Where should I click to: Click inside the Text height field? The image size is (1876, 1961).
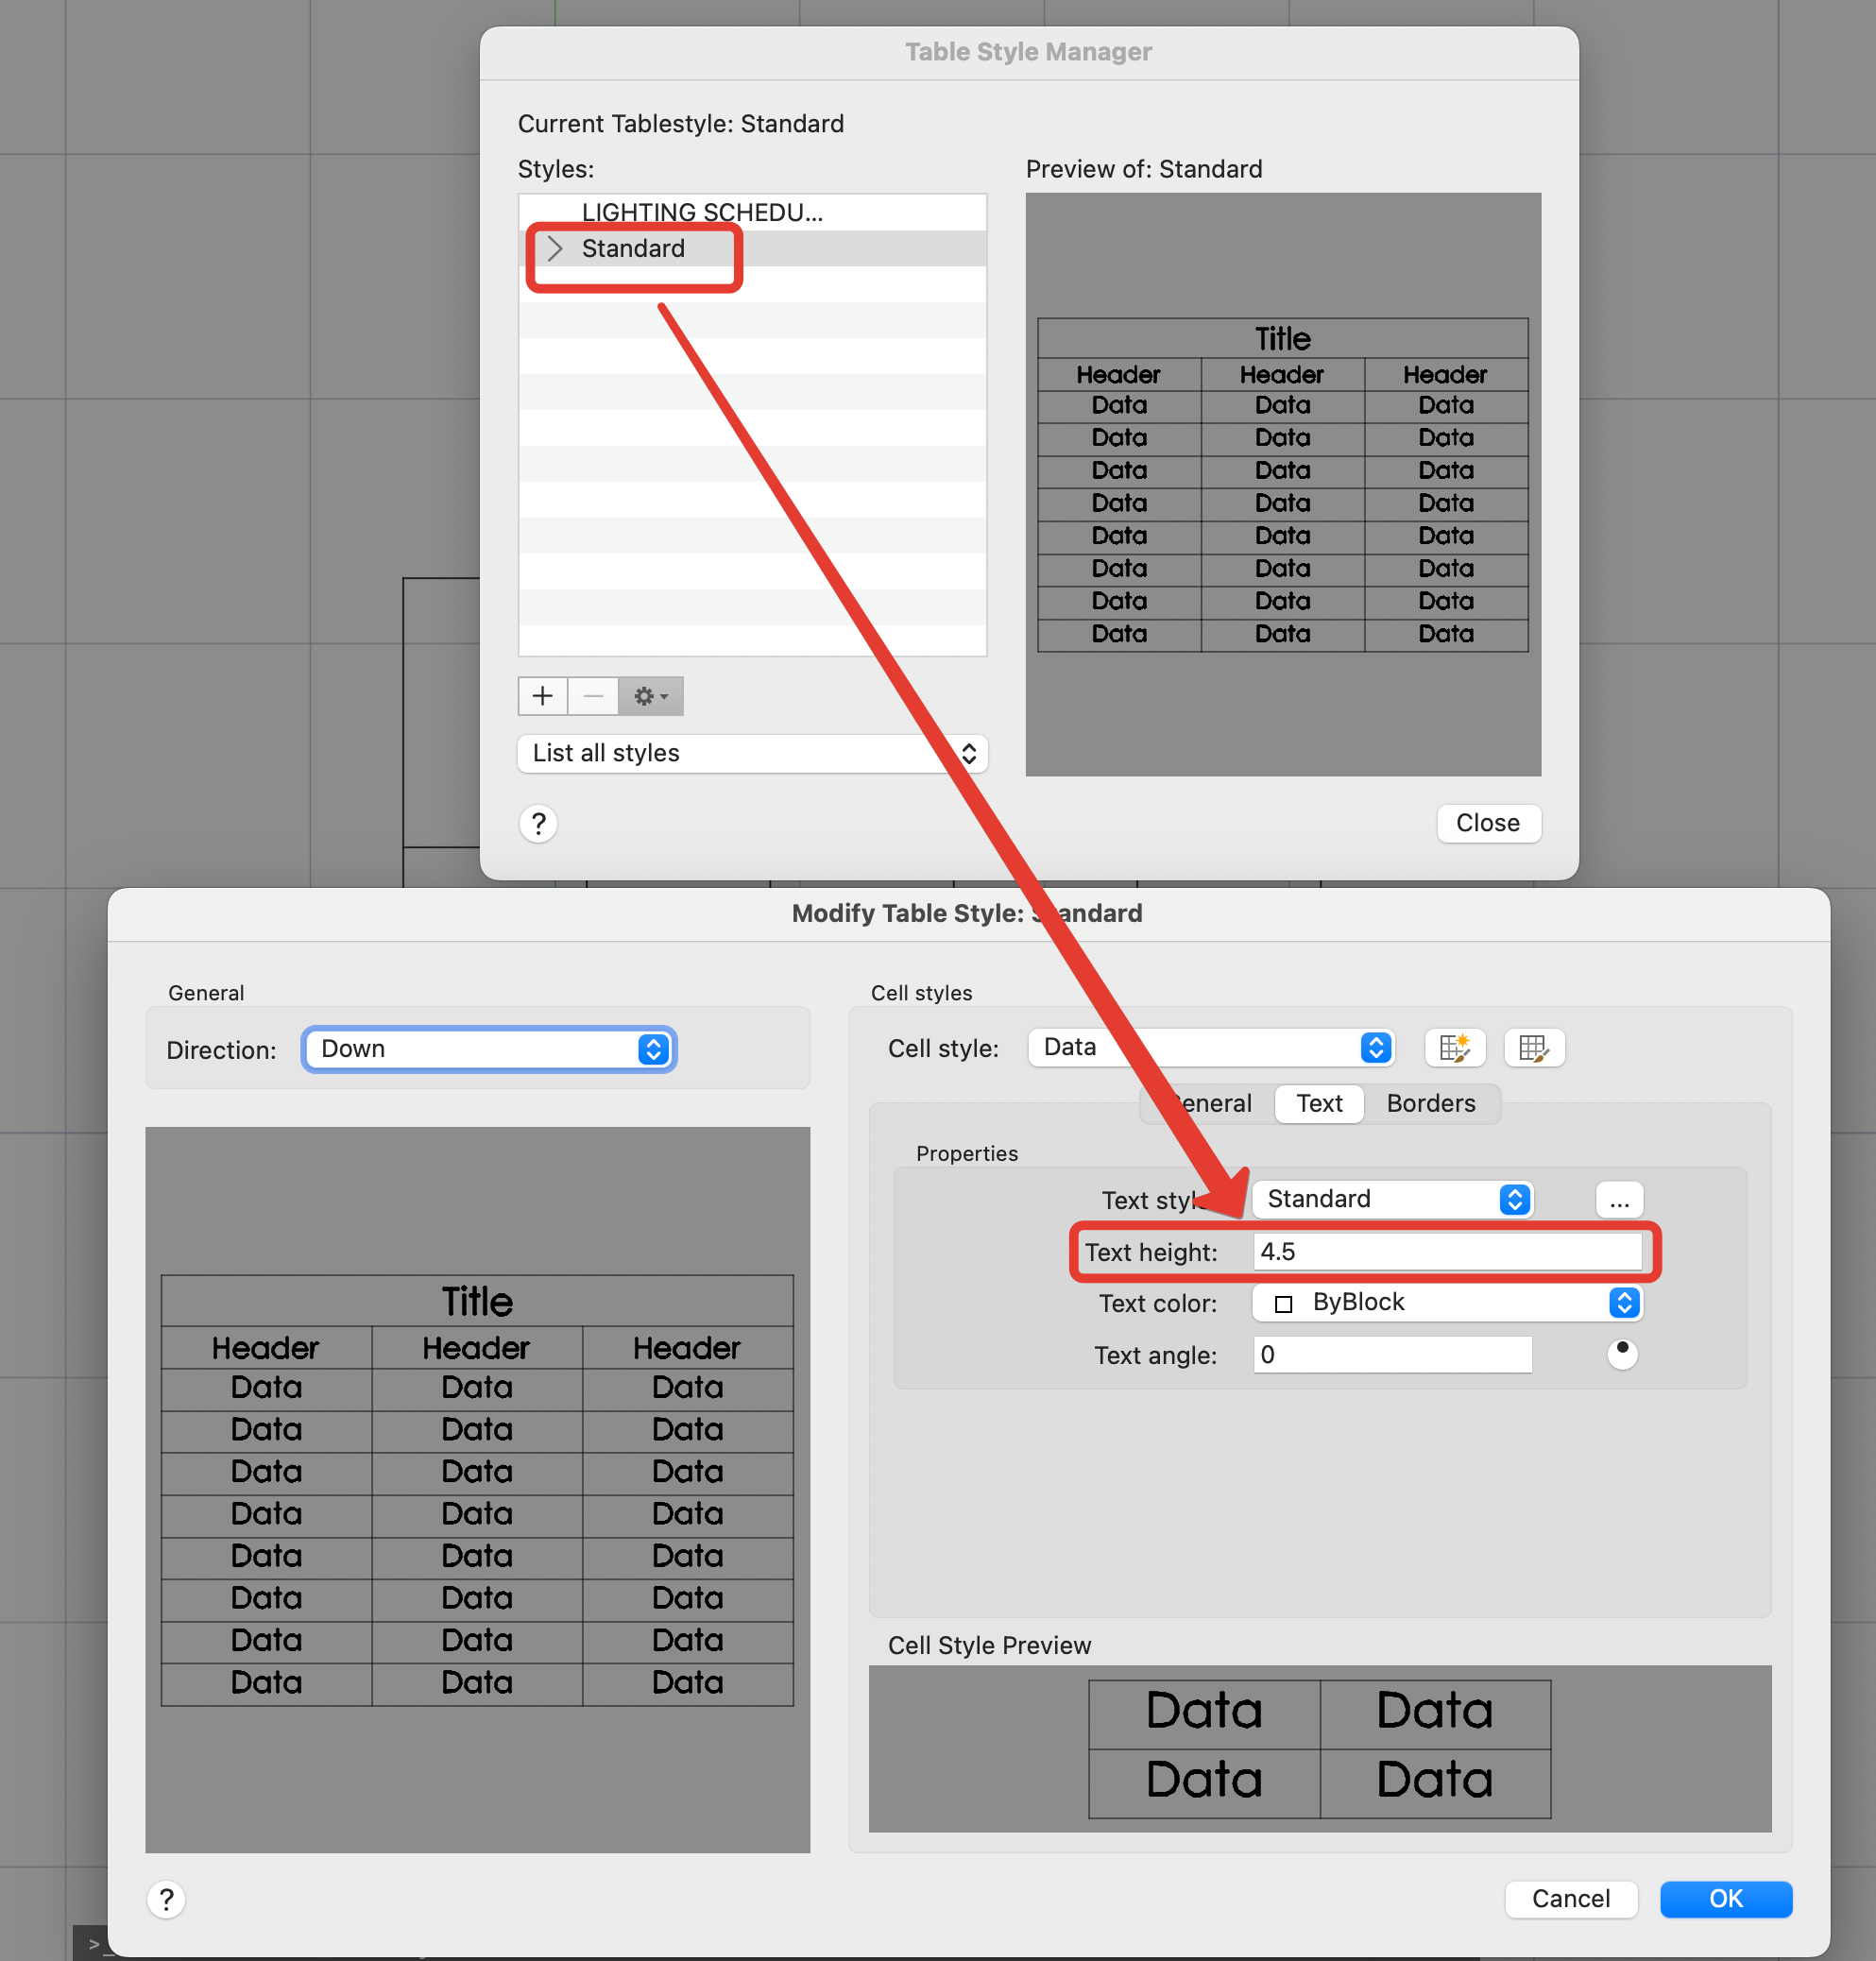pyautogui.click(x=1450, y=1251)
